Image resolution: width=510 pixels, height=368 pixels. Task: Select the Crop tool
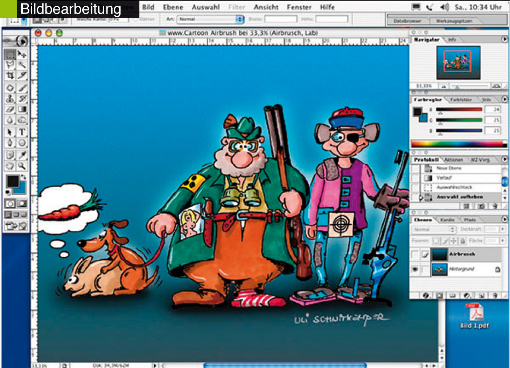click(x=10, y=76)
